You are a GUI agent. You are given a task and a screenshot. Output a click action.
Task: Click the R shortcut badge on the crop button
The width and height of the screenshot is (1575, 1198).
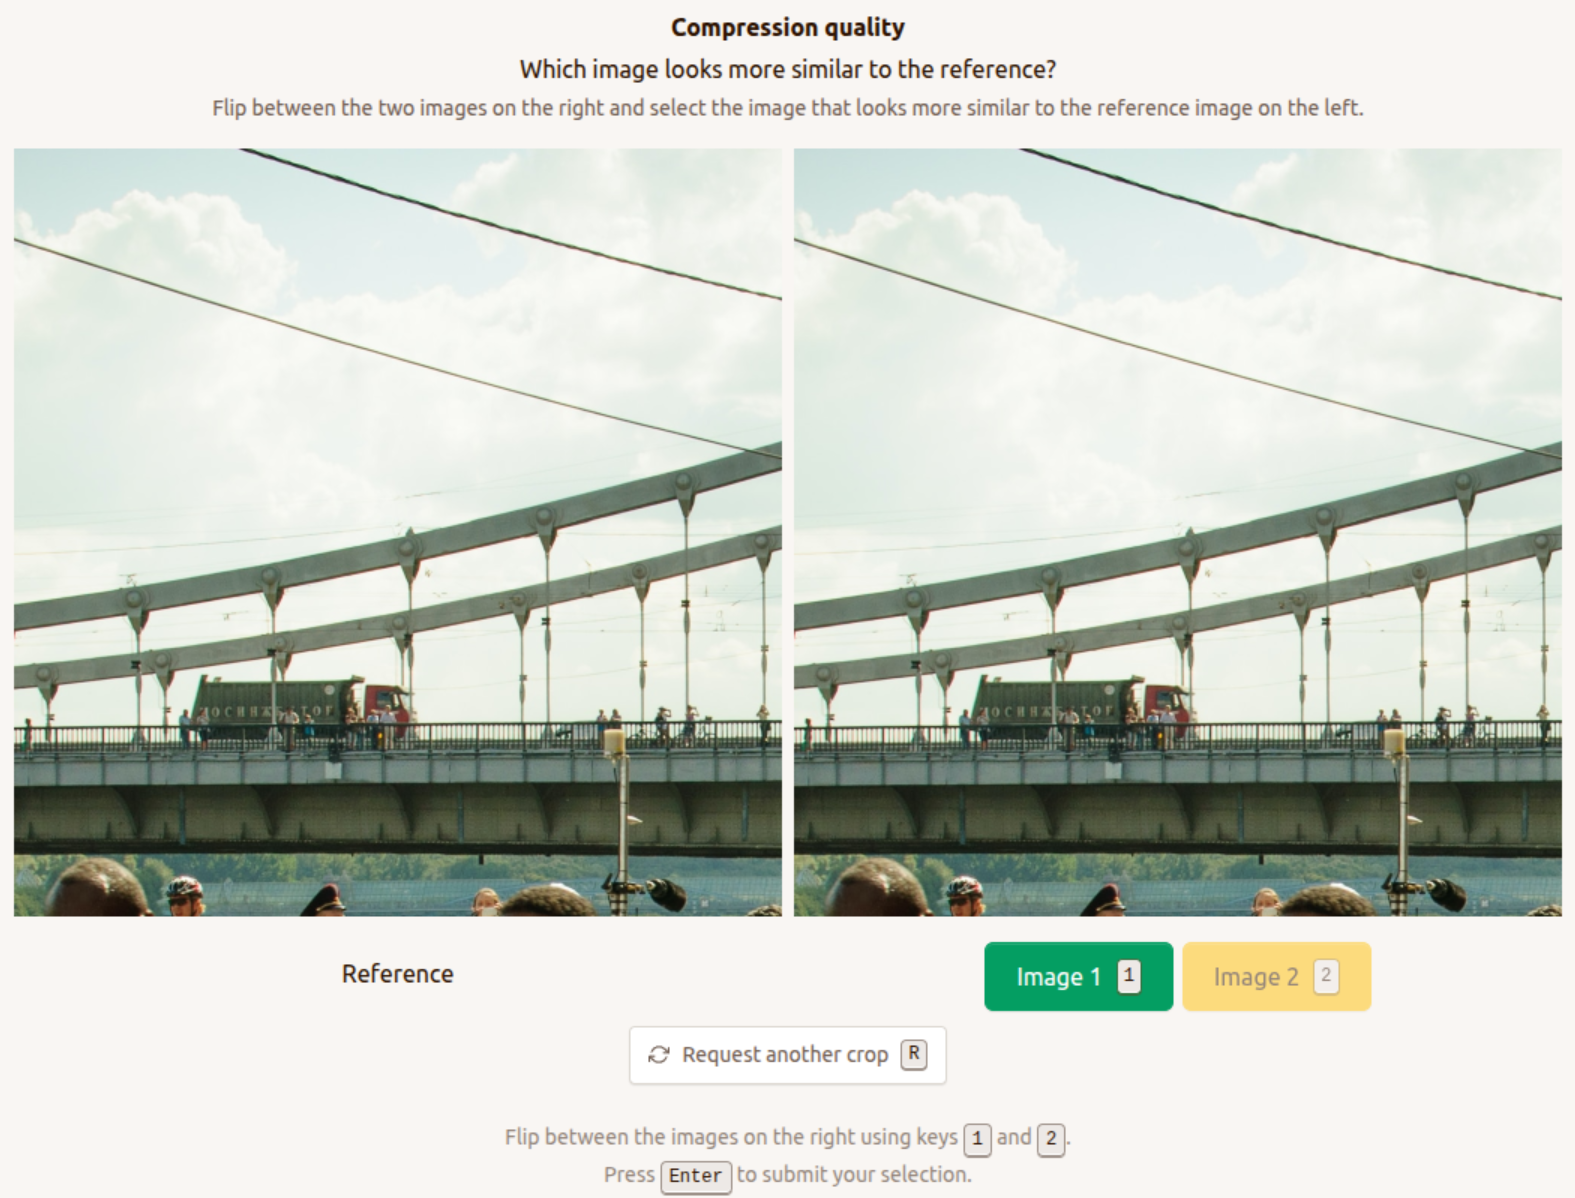coord(913,1054)
